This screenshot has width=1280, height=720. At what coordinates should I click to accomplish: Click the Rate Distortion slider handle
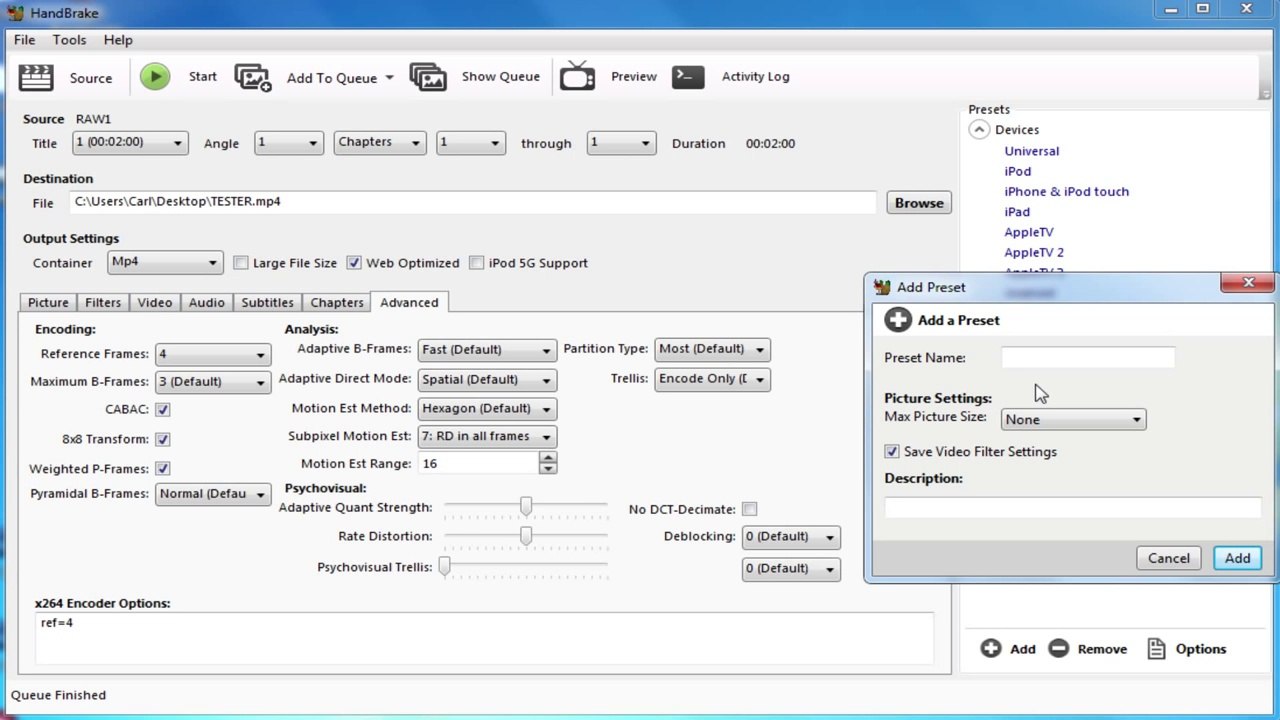pos(526,536)
